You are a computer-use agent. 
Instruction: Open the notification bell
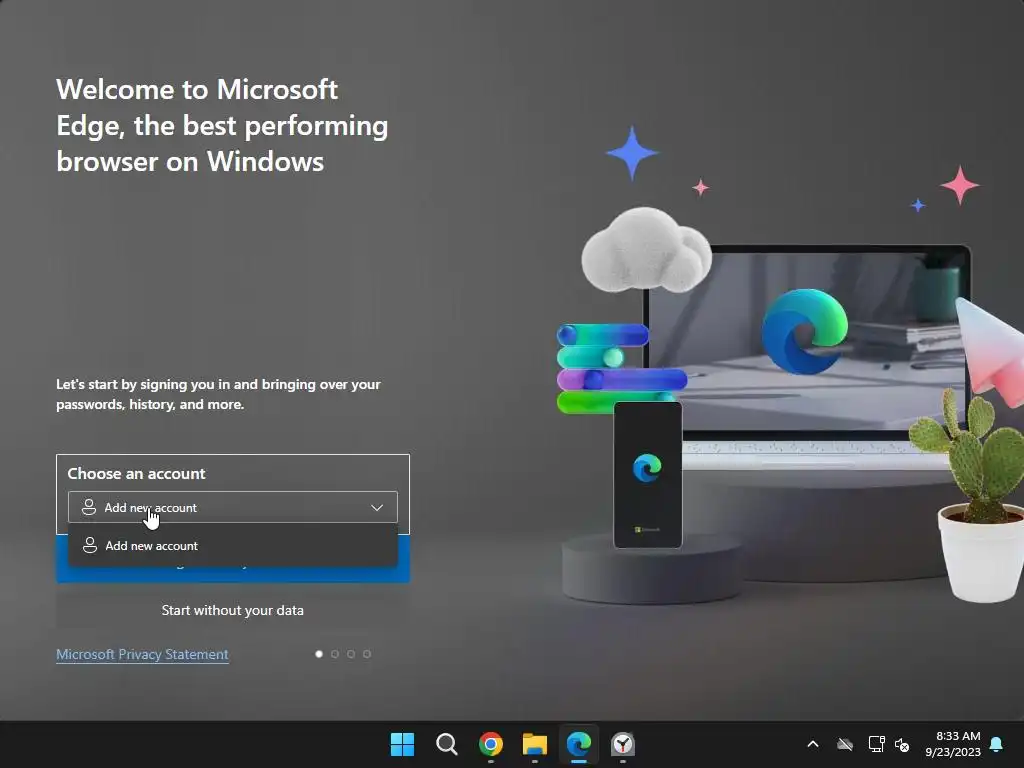[x=996, y=744]
